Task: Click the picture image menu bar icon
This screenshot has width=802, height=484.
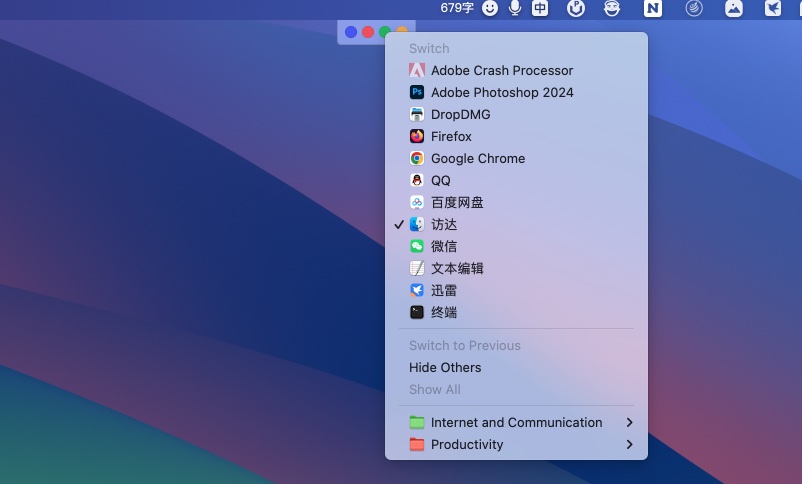Action: [733, 8]
